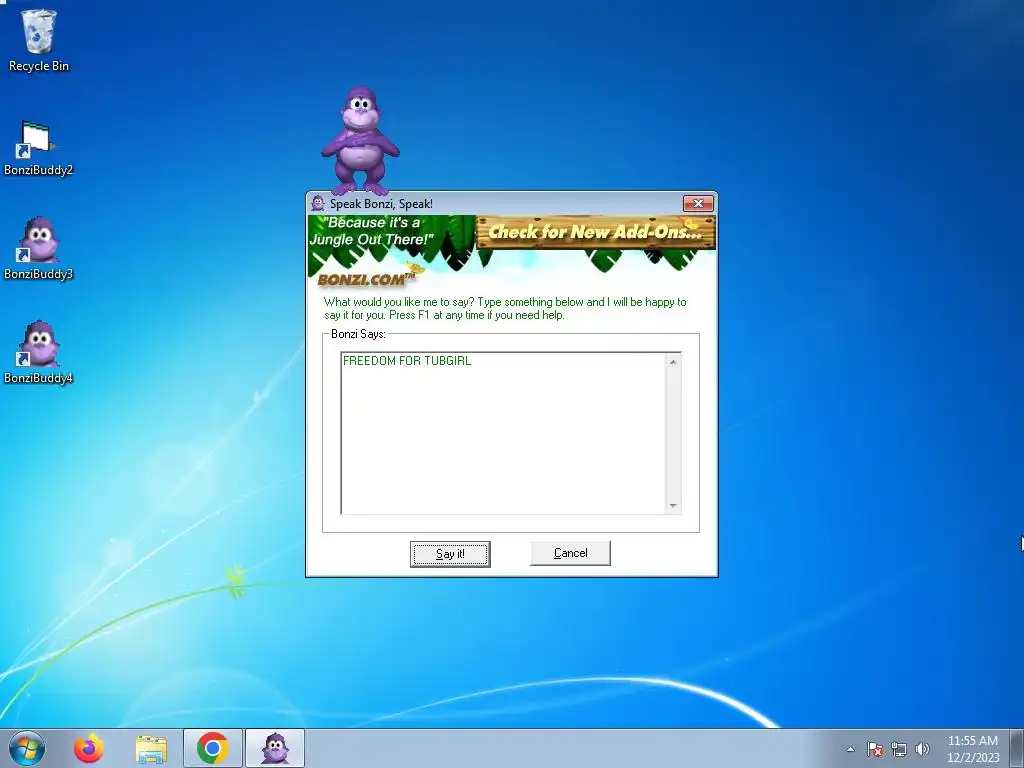Open the Action Center flag icon

pyautogui.click(x=875, y=749)
